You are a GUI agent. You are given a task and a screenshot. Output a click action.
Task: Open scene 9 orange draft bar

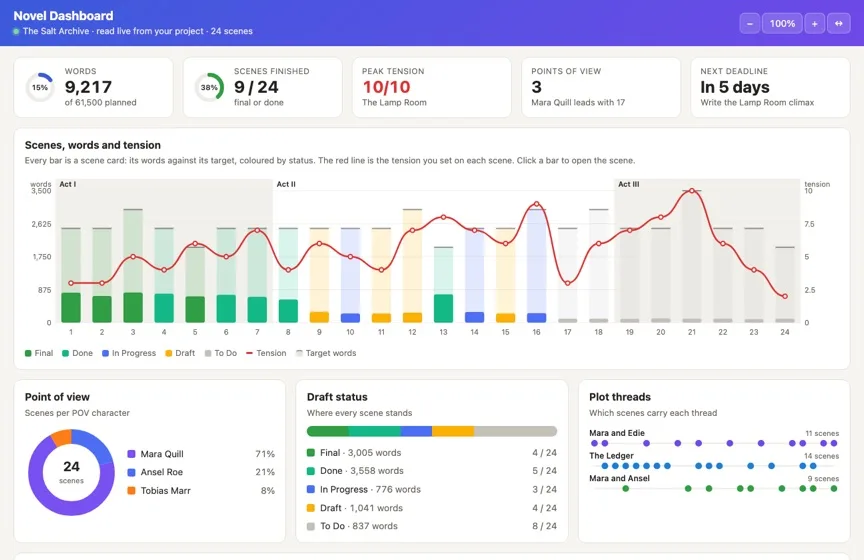[x=319, y=317]
